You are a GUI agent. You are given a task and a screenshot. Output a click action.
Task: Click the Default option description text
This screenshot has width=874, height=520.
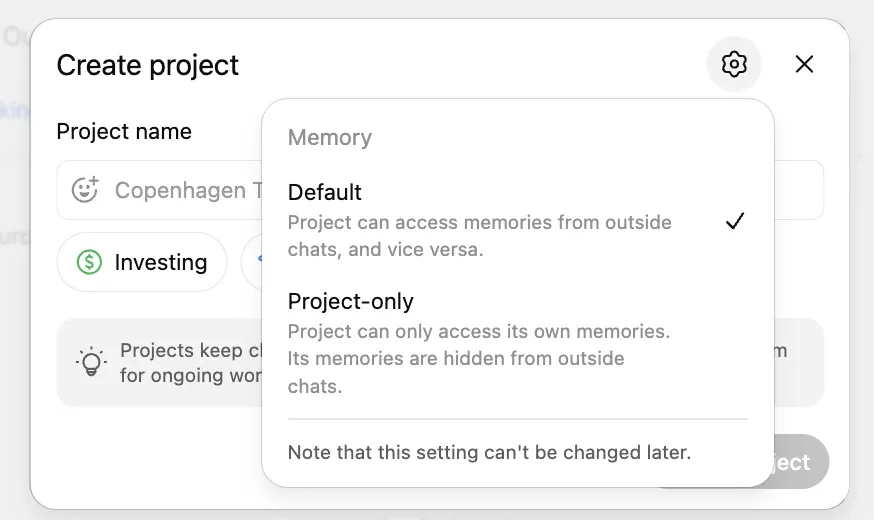479,236
